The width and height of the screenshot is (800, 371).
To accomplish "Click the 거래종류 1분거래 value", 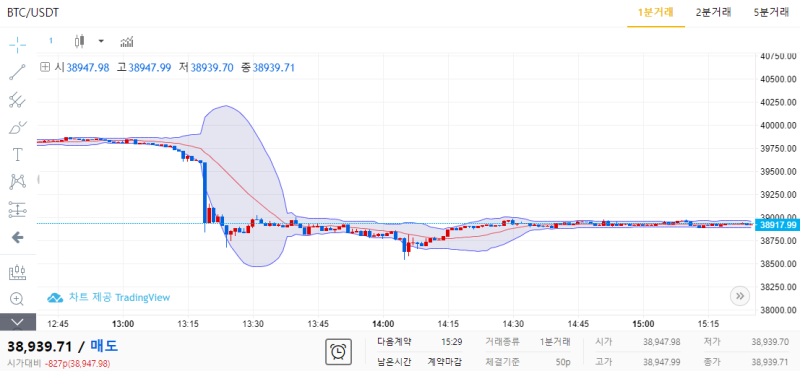I will (555, 342).
